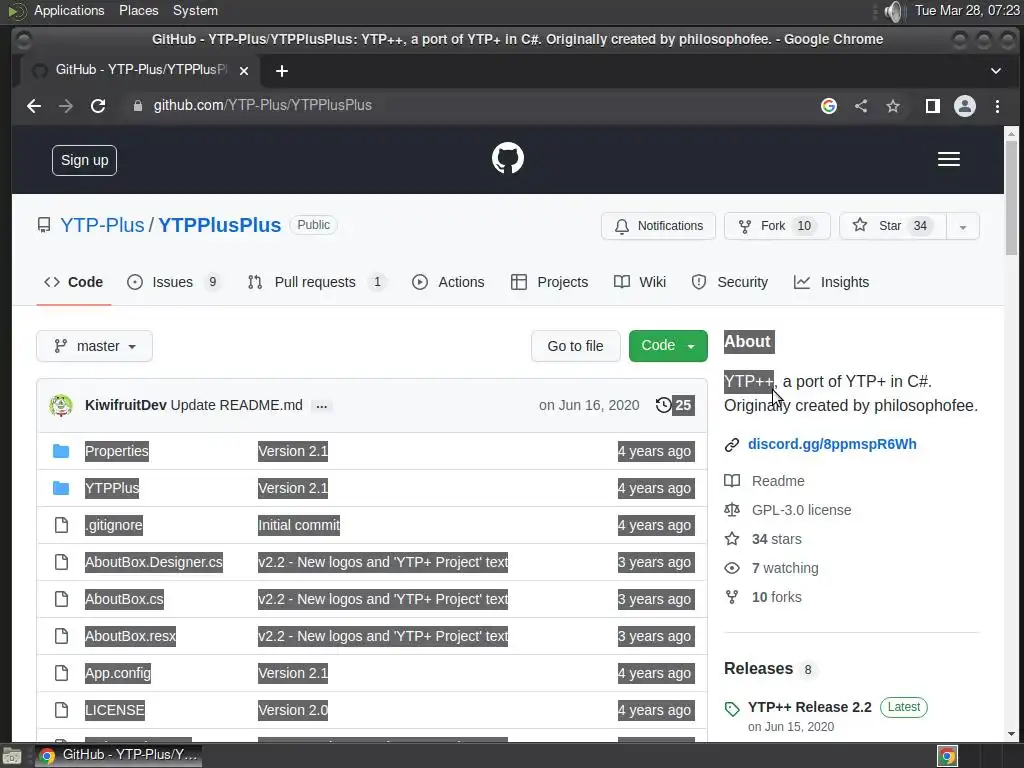Click the Notifications button
The width and height of the screenshot is (1024, 768).
(x=658, y=226)
